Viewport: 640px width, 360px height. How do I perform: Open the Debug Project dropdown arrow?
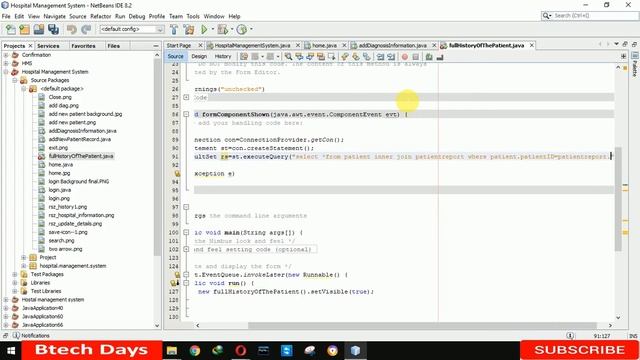tap(232, 29)
